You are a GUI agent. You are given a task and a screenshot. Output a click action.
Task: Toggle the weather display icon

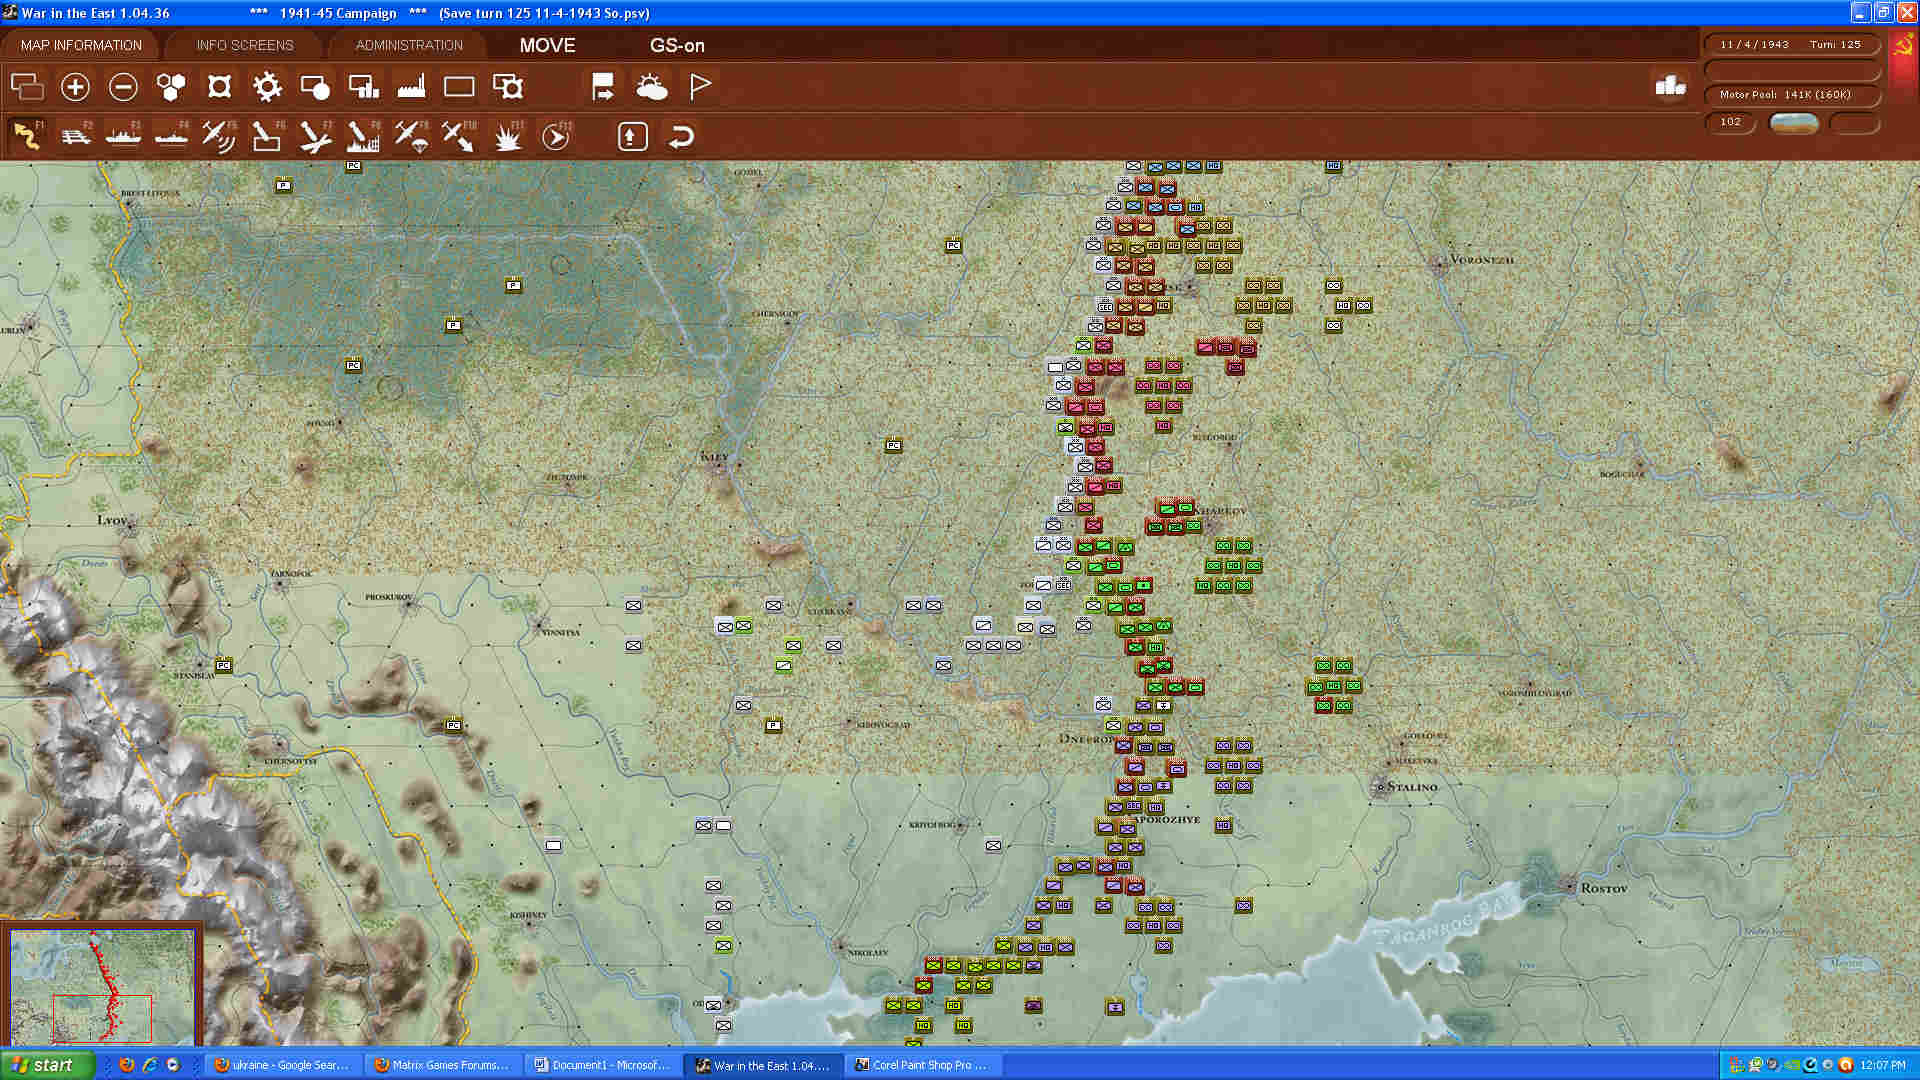click(651, 87)
